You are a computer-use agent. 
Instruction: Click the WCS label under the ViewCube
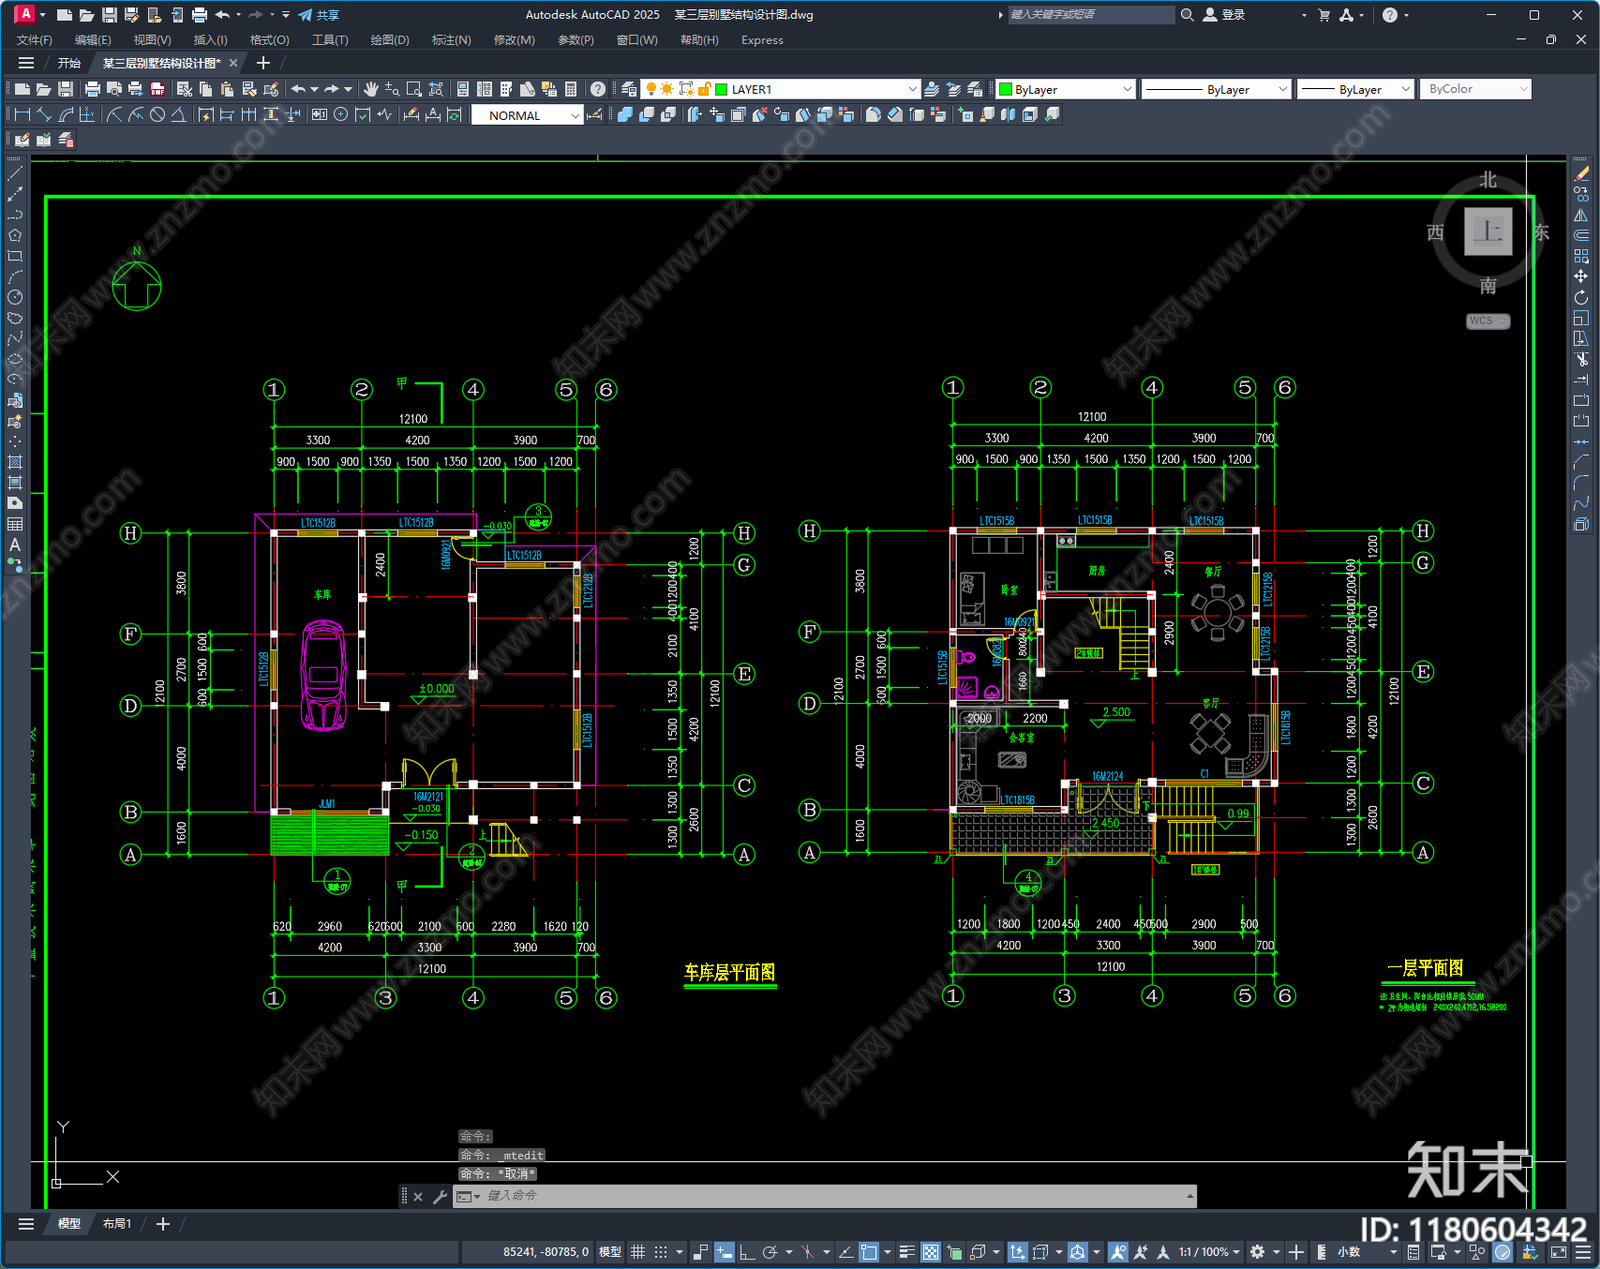[1488, 321]
